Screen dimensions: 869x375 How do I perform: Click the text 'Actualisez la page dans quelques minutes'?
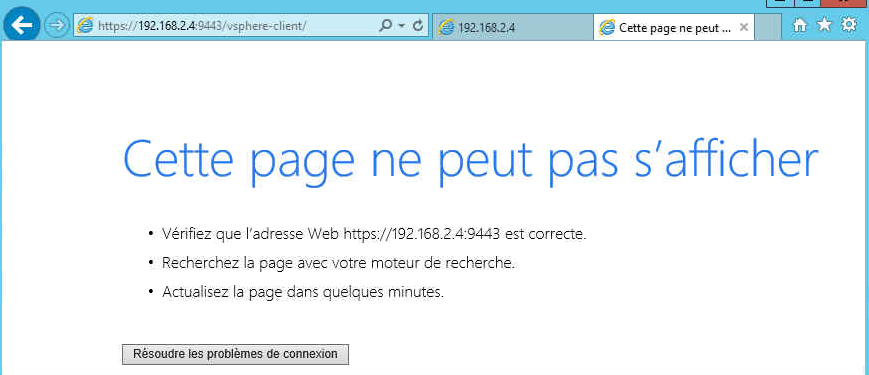click(x=303, y=292)
